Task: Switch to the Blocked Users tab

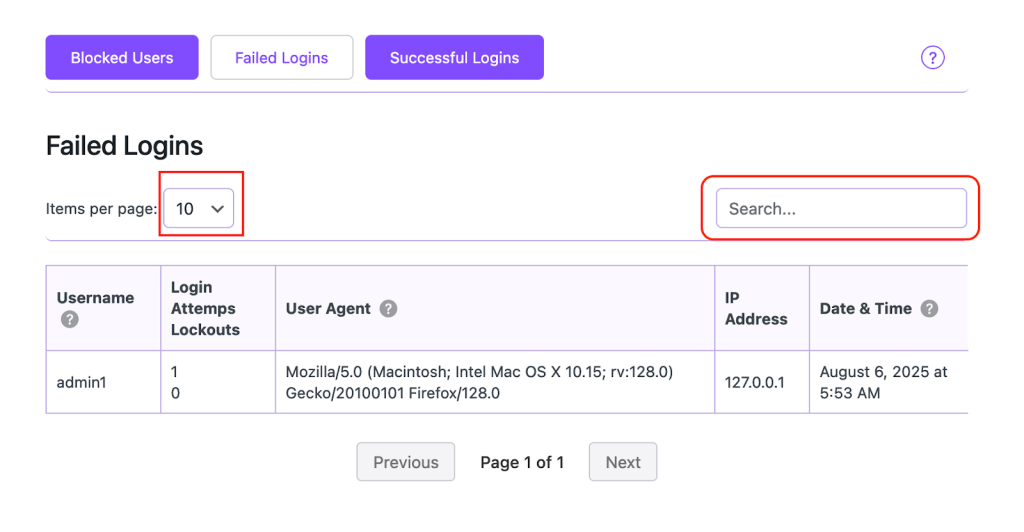Action: pyautogui.click(x=122, y=58)
